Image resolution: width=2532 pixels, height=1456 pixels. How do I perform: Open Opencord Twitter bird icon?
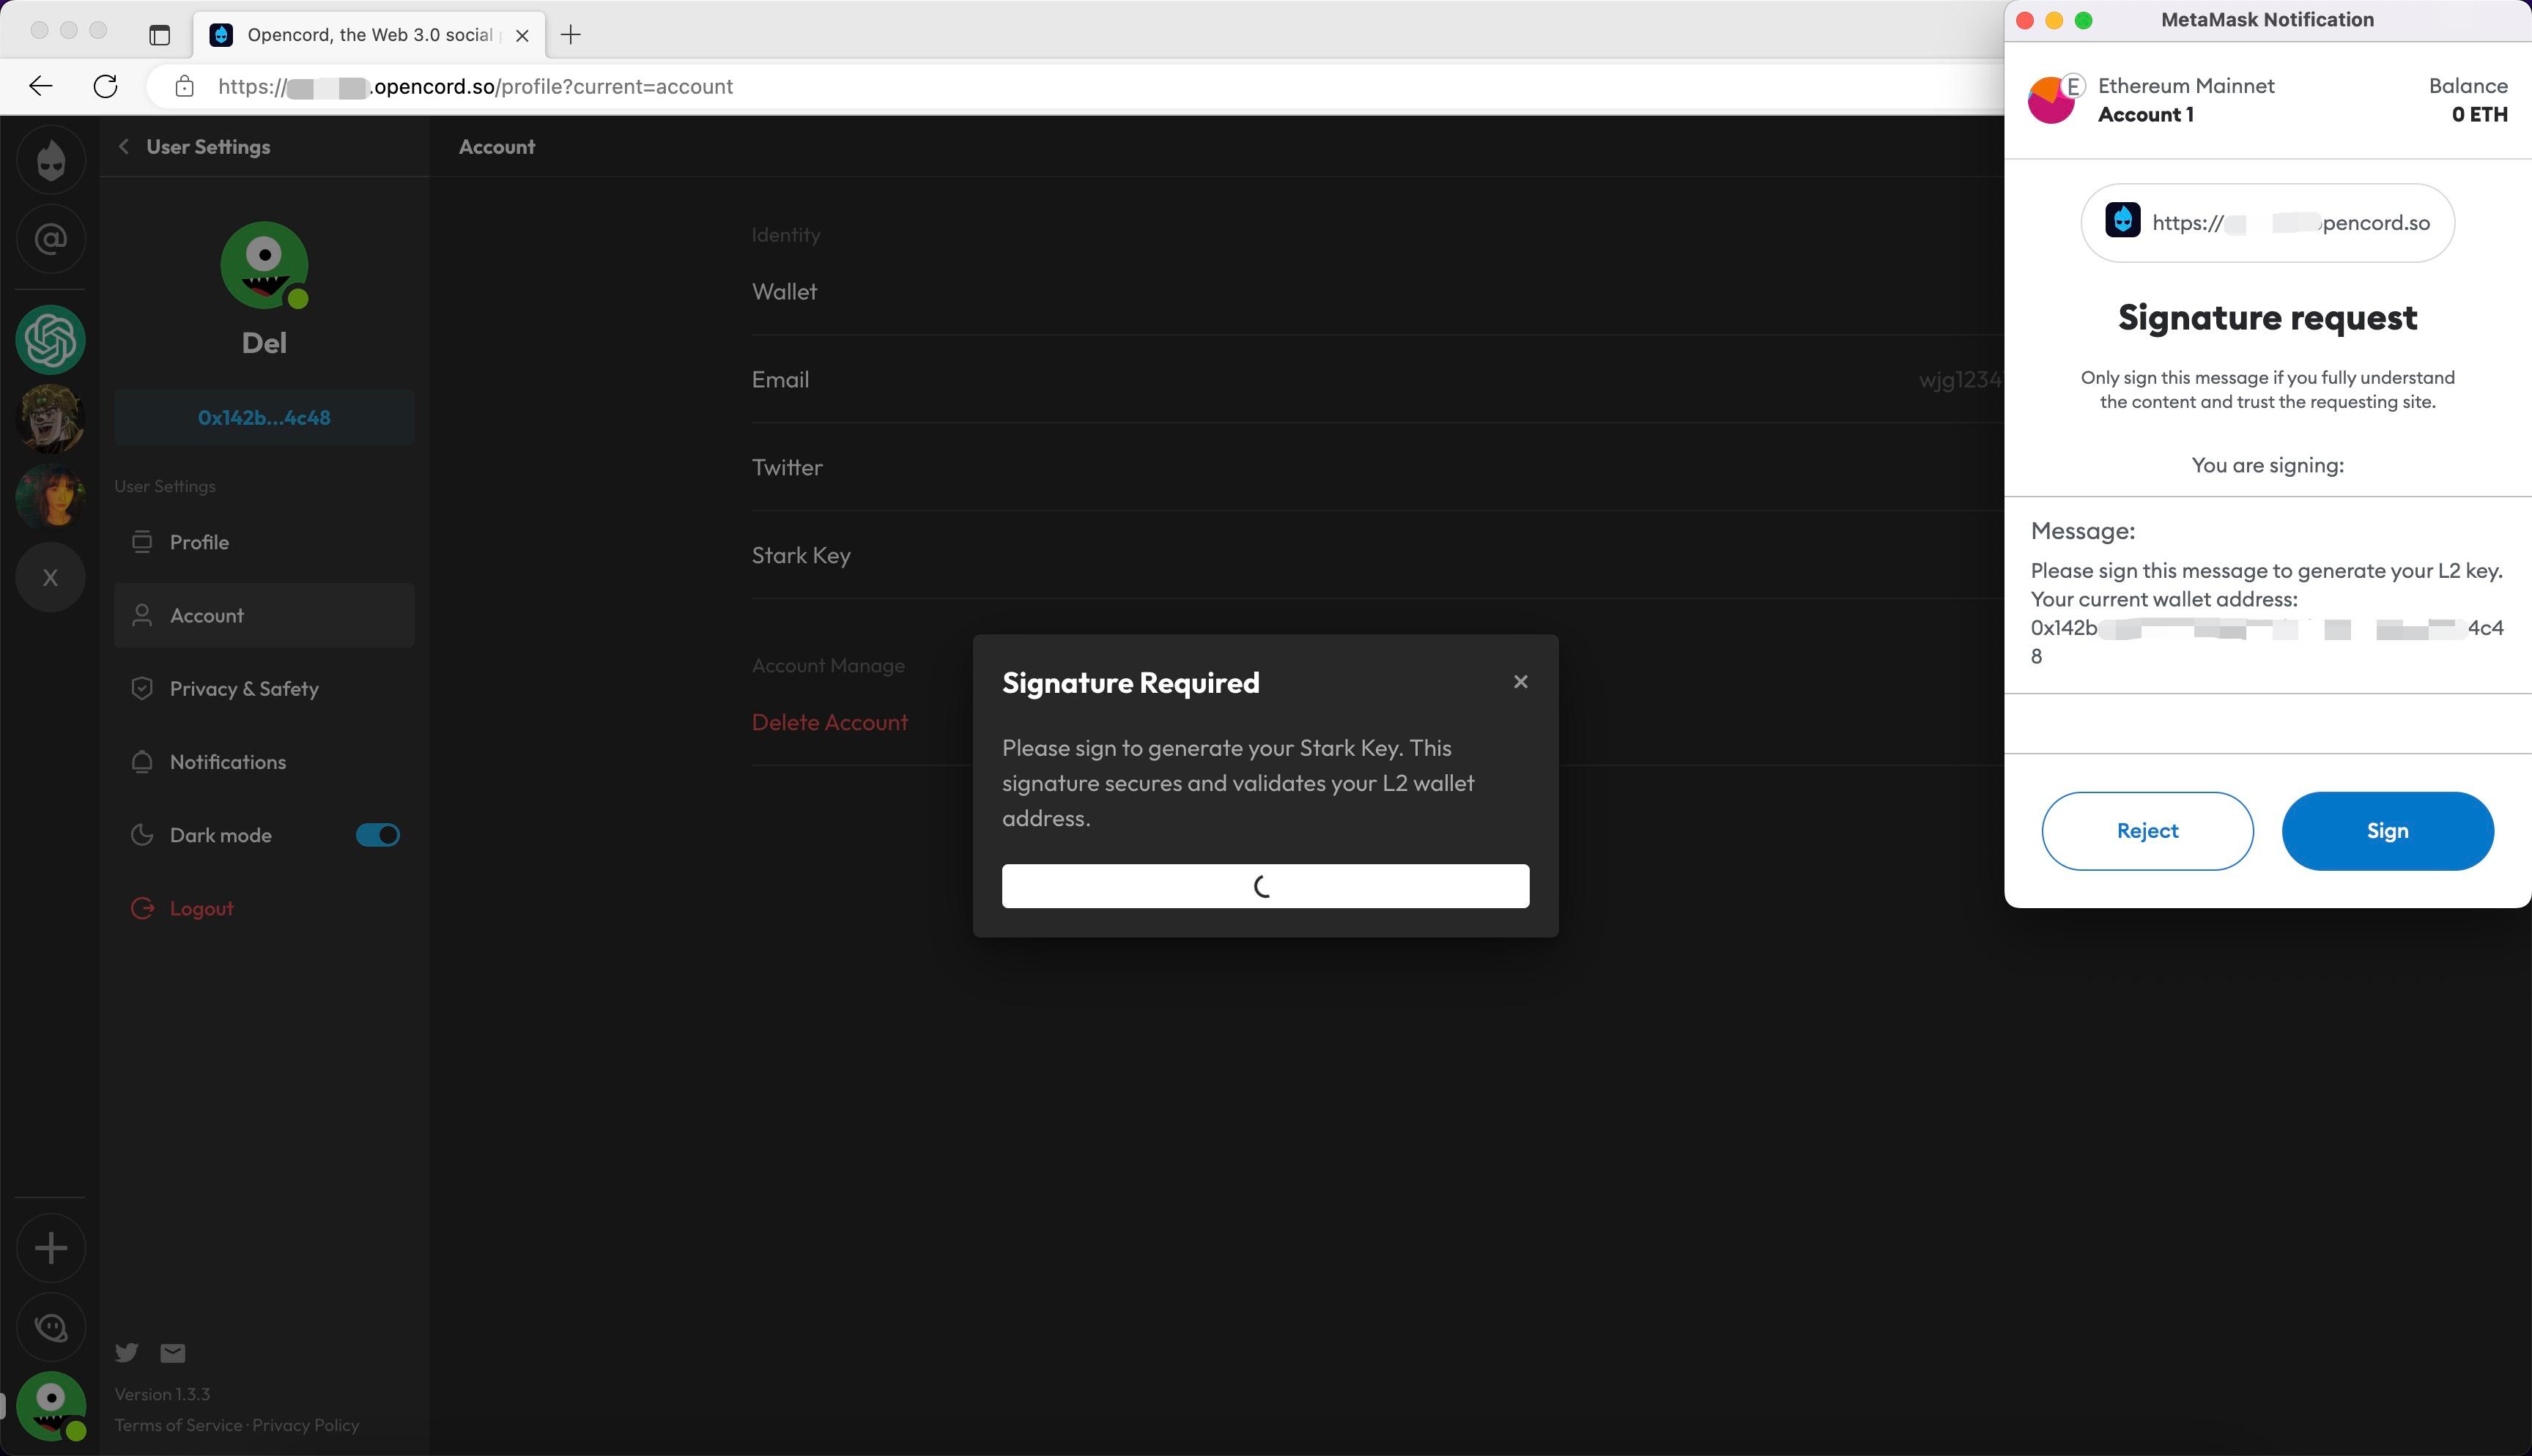pyautogui.click(x=127, y=1353)
